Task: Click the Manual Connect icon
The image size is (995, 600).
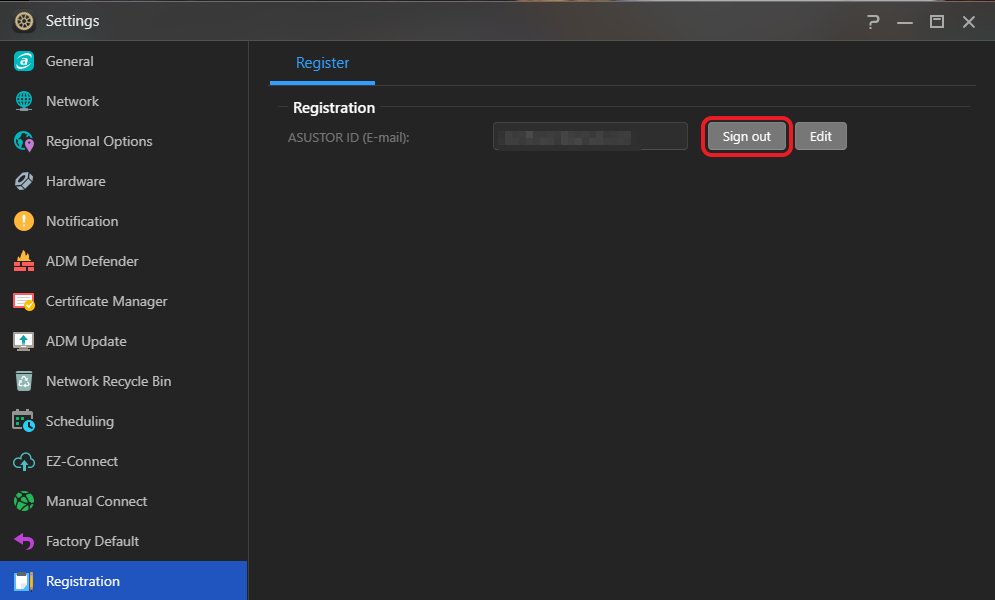Action: pos(24,501)
